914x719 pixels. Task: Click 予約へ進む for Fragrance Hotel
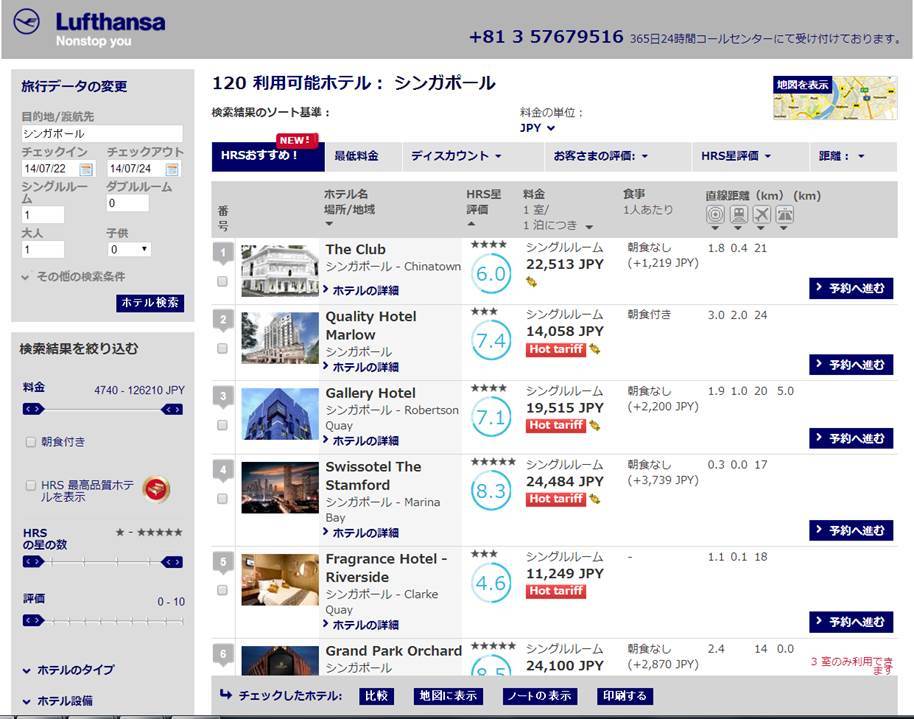tap(851, 622)
